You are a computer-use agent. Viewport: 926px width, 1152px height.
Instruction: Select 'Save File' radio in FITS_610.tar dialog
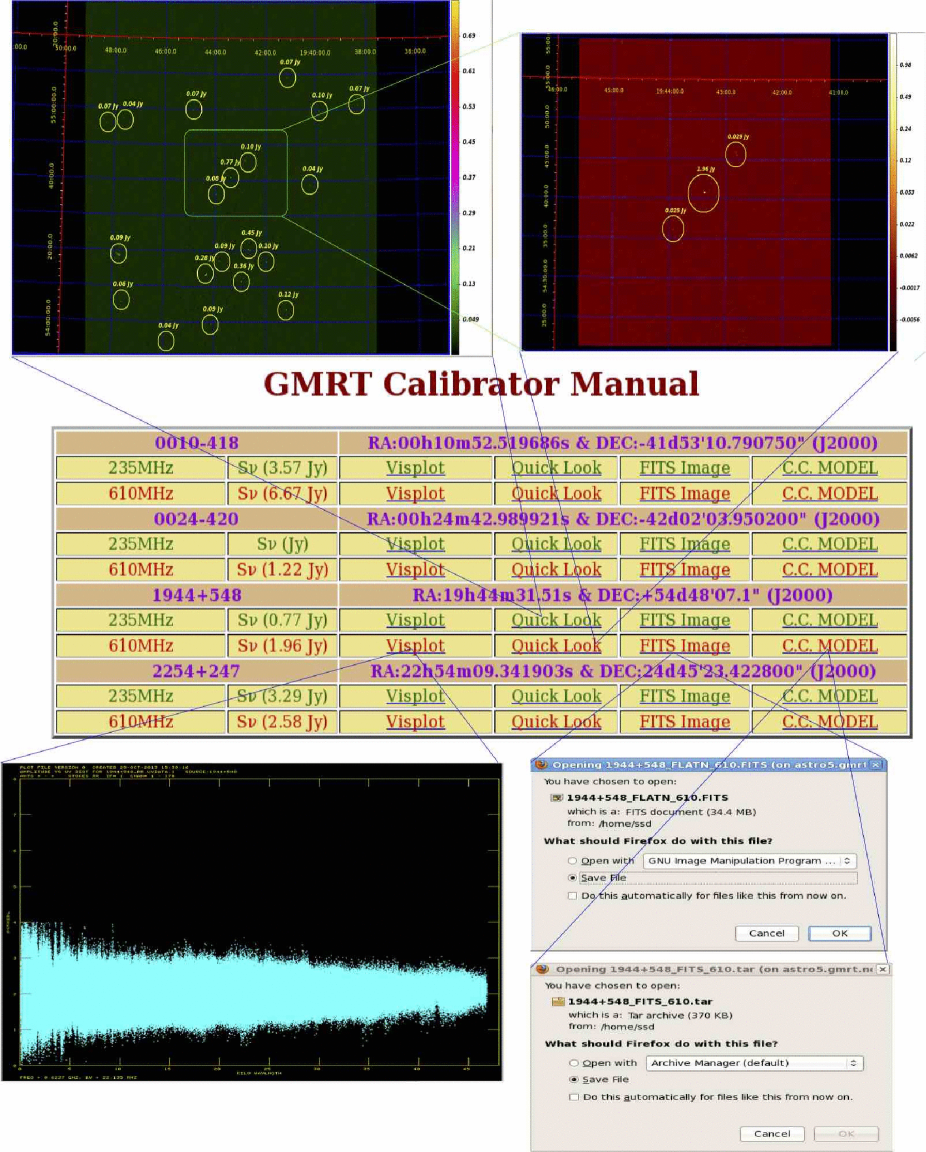574,1080
